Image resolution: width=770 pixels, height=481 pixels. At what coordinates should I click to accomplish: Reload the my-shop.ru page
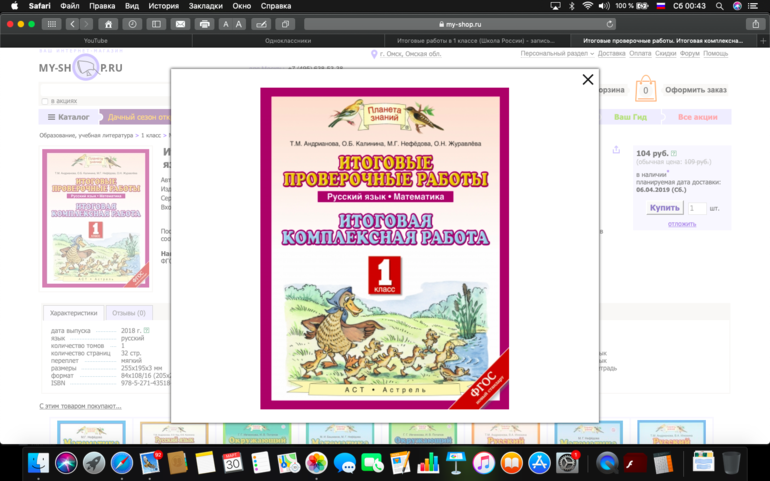pyautogui.click(x=609, y=24)
